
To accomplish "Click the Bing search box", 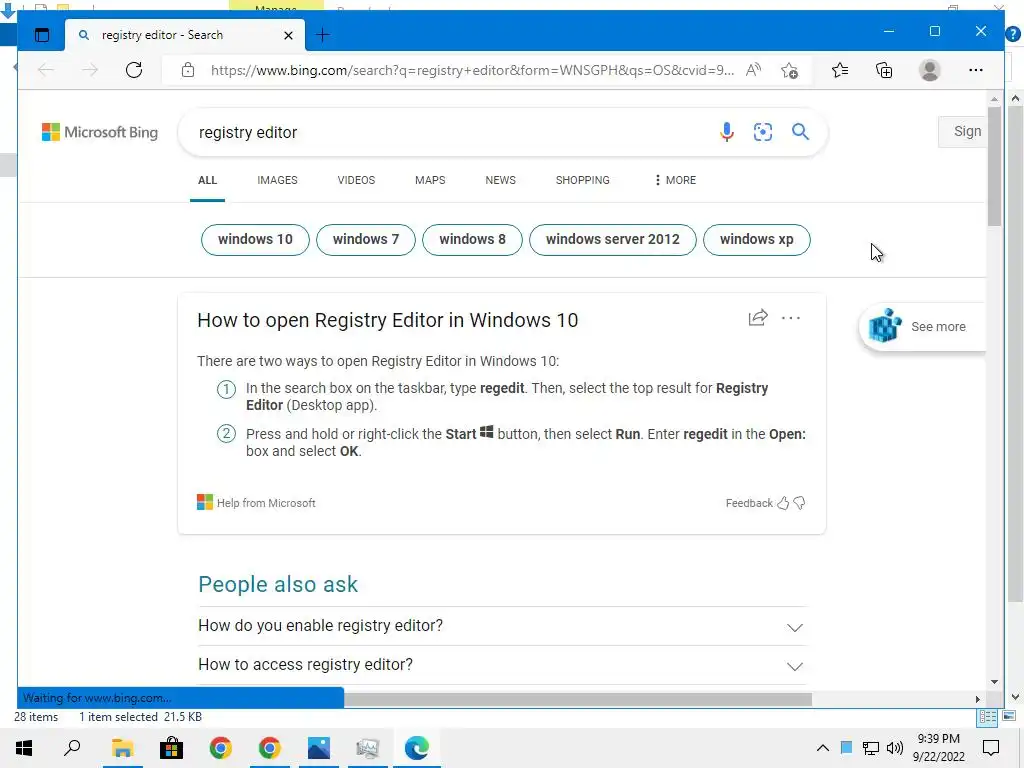I will (451, 133).
